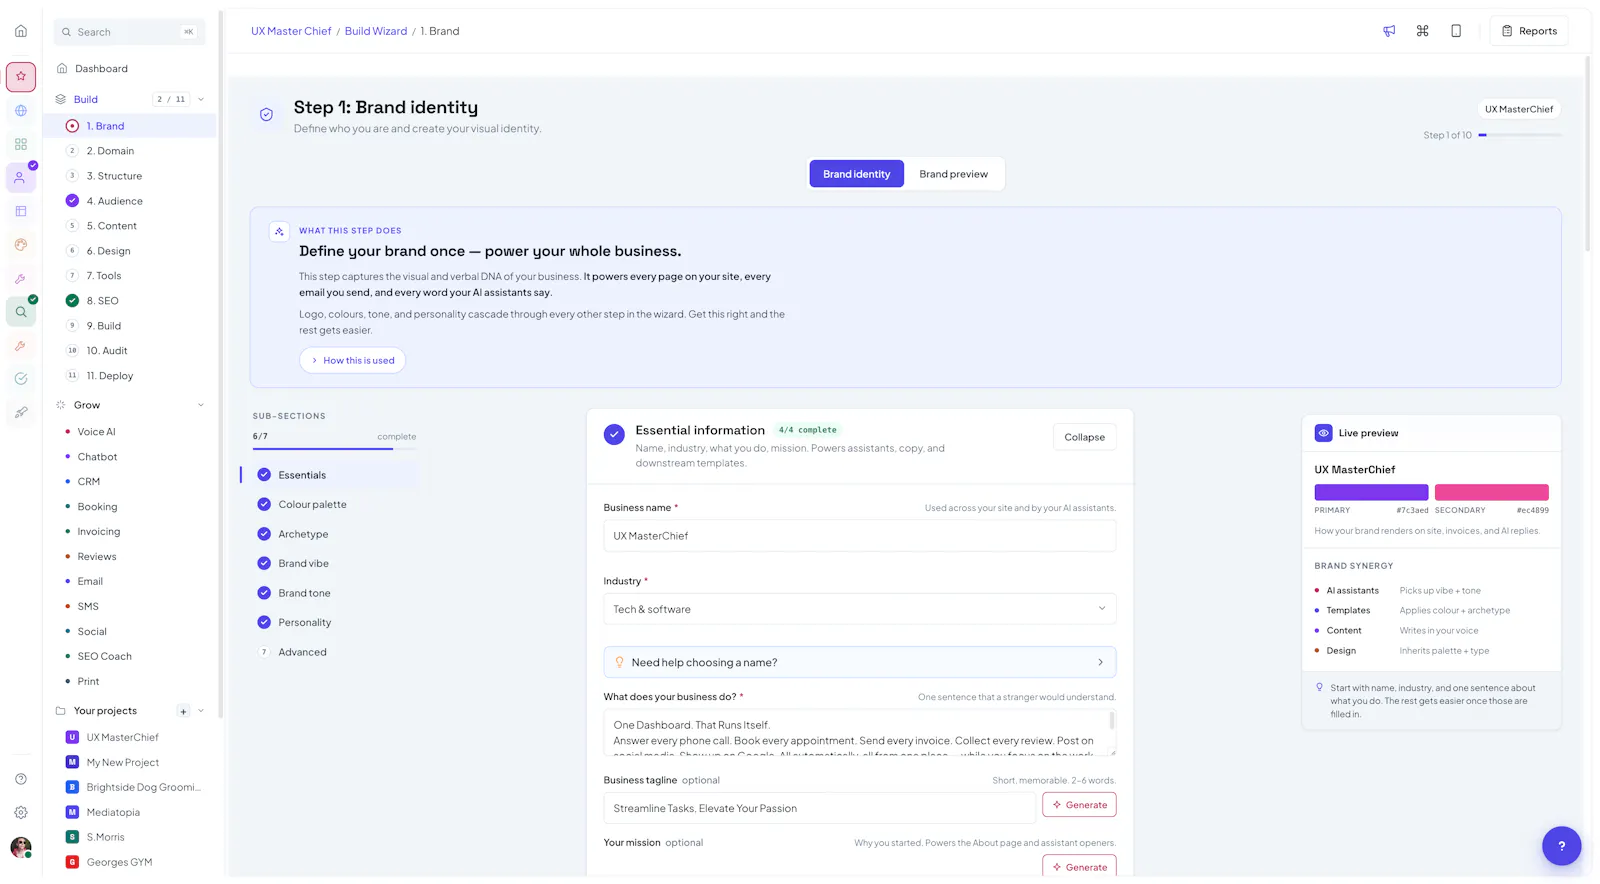The width and height of the screenshot is (1600, 884).
Task: Open the user avatar at the rail bottom
Action: [x=21, y=848]
